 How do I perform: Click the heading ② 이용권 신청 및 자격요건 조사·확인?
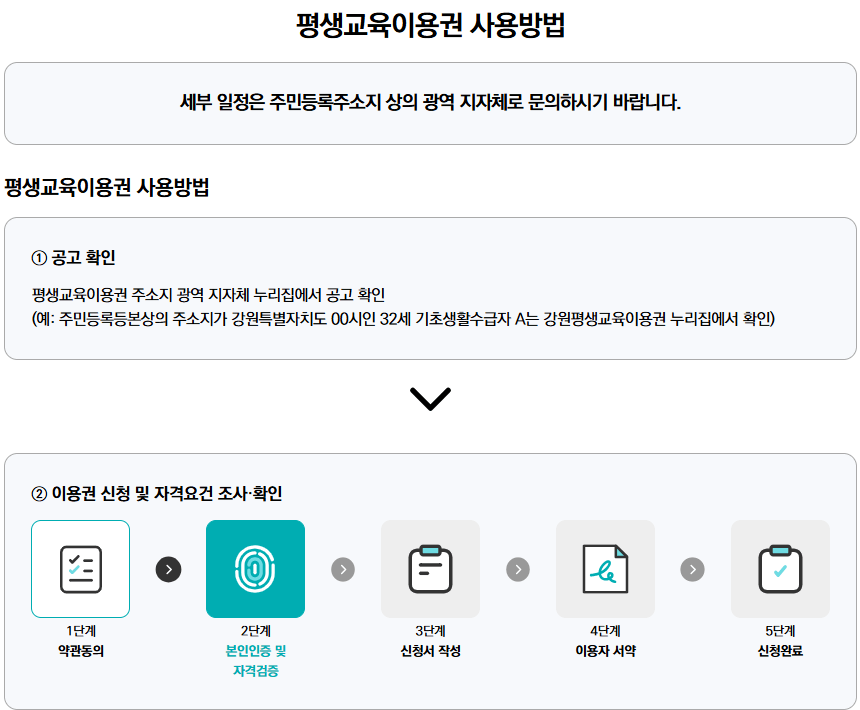157,493
